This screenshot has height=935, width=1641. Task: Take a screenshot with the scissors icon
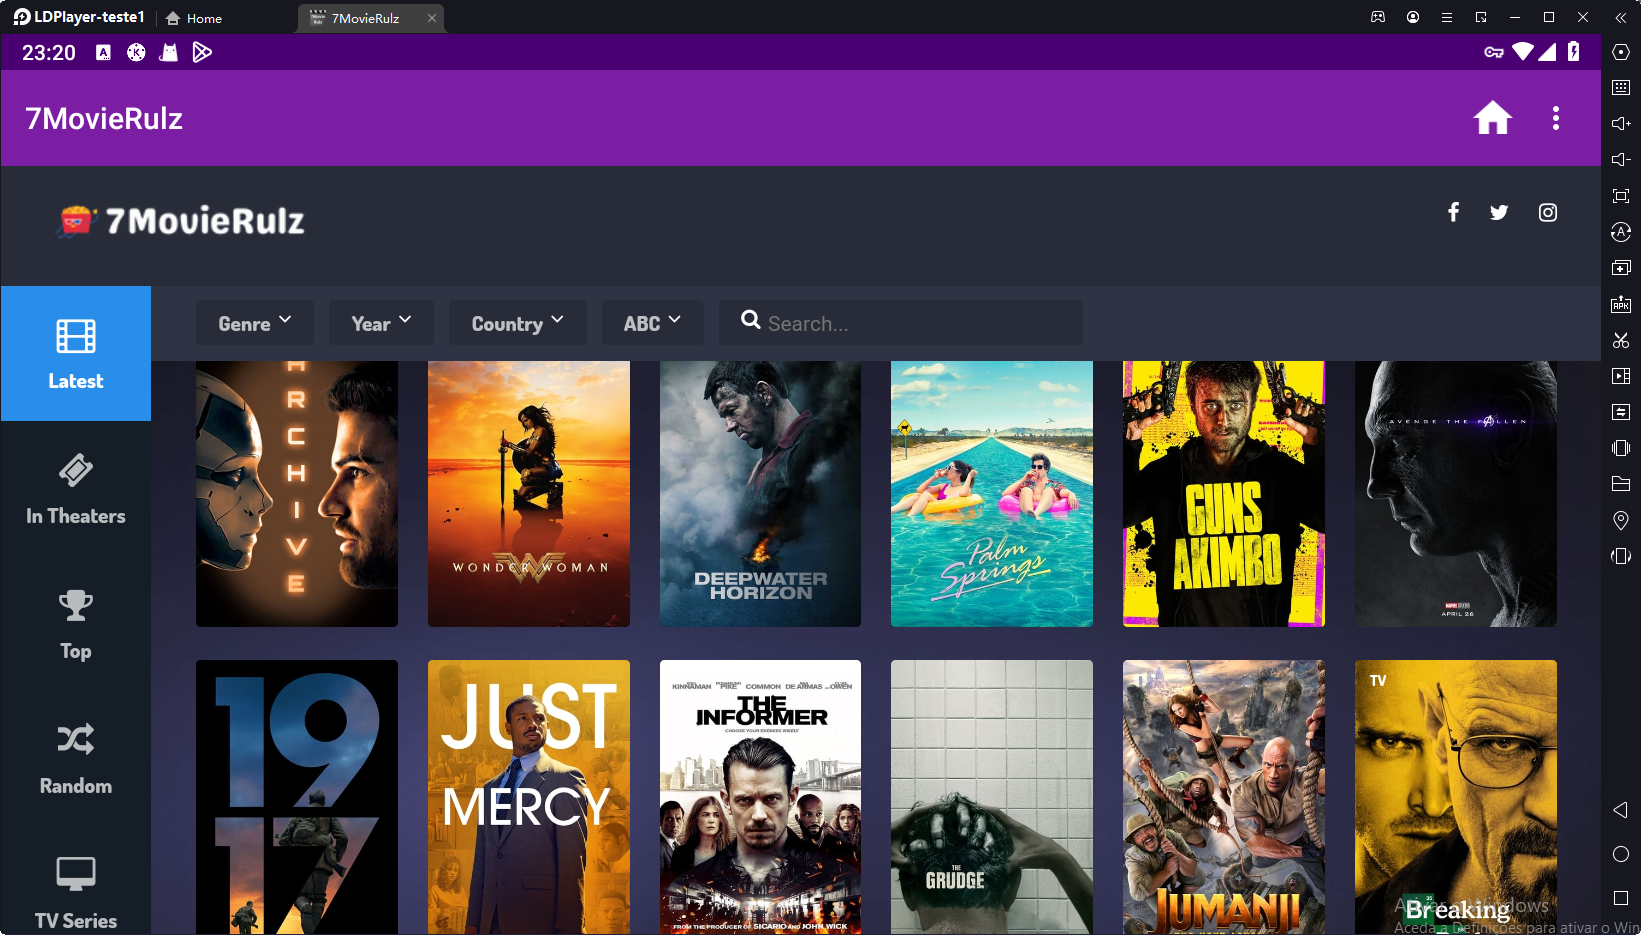[1620, 340]
